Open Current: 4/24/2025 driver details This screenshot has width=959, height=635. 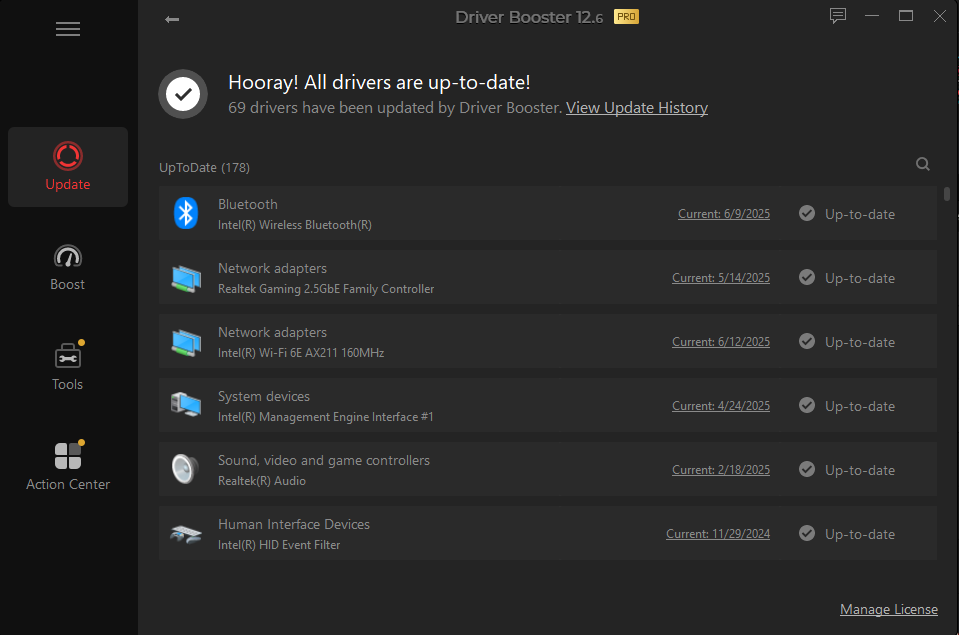720,406
